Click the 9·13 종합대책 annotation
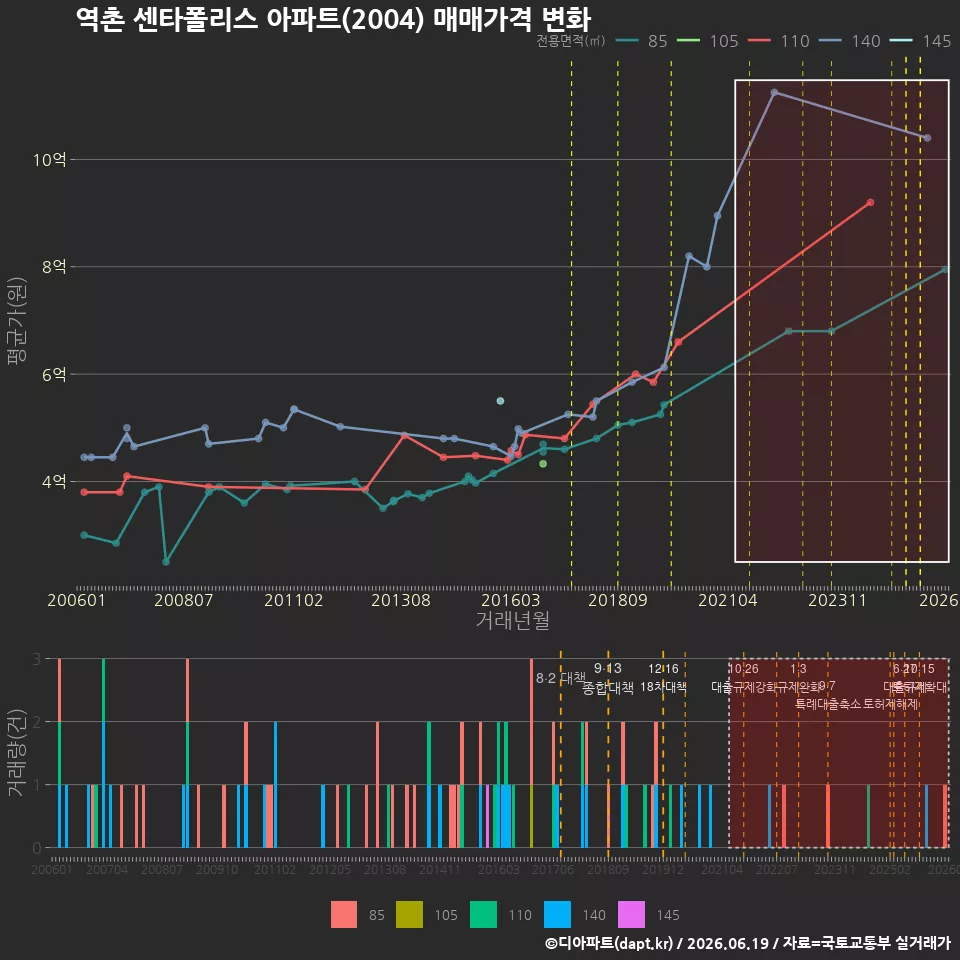The image size is (960, 960). point(607,678)
